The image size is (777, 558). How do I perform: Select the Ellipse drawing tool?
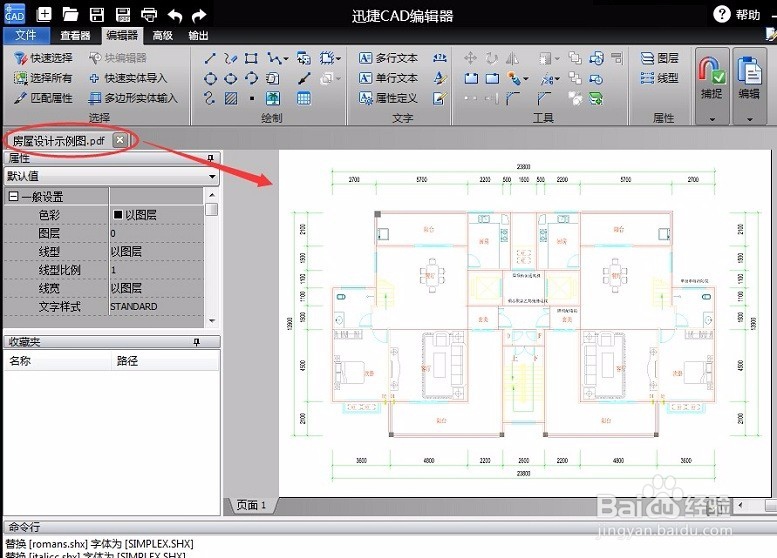coord(230,78)
